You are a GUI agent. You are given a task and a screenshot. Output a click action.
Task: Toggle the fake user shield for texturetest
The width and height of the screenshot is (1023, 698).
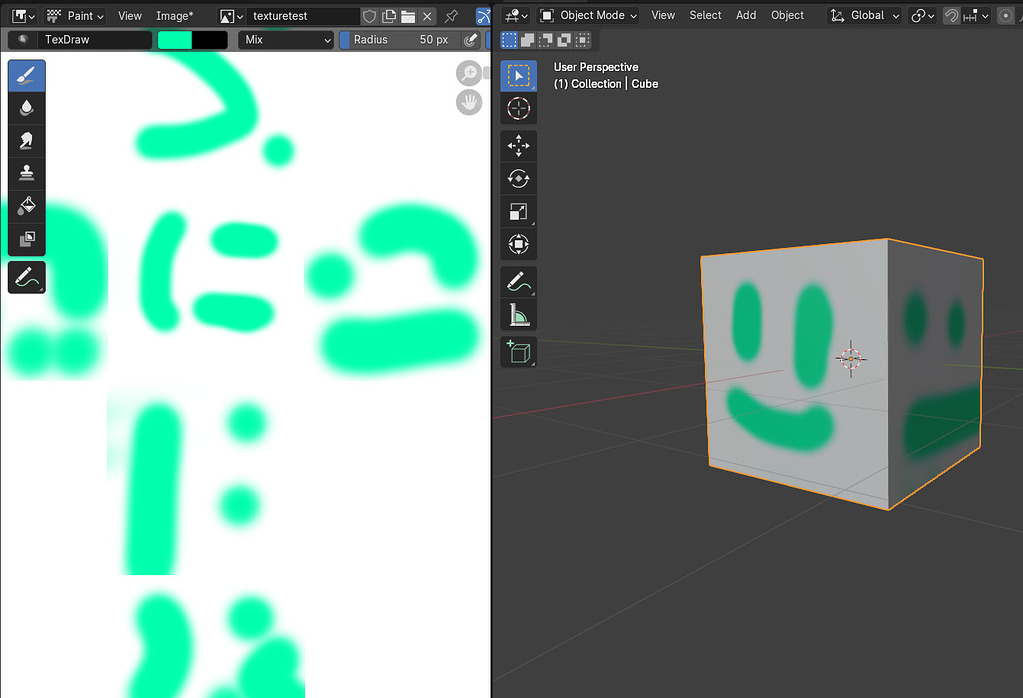[x=369, y=16]
